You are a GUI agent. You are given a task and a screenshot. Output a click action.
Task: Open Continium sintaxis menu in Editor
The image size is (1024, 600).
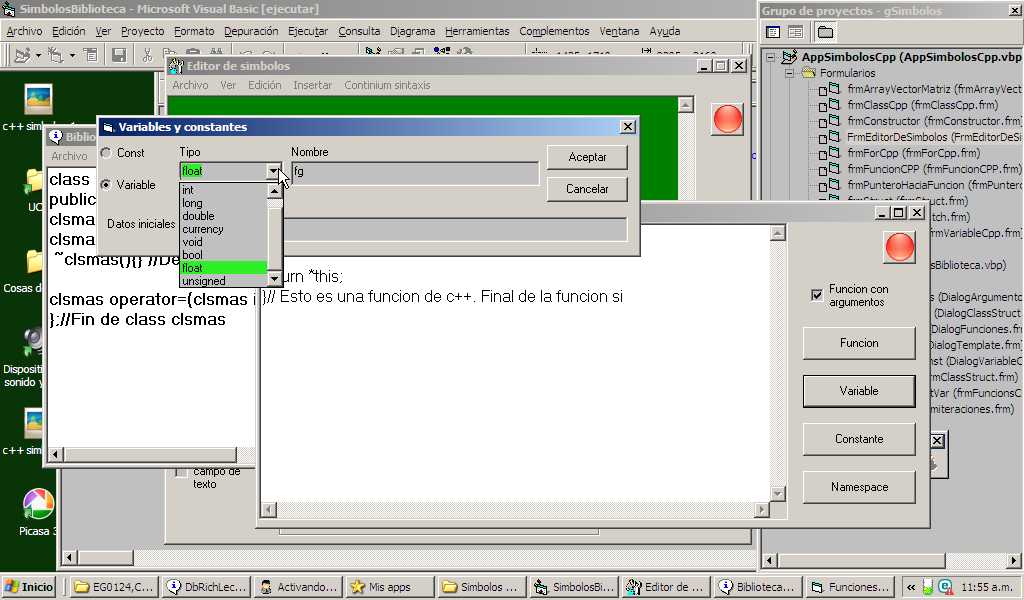click(x=387, y=85)
